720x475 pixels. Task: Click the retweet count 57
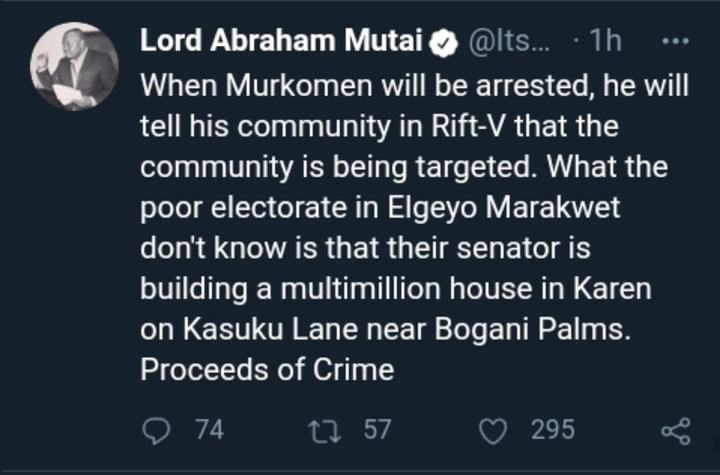point(377,430)
